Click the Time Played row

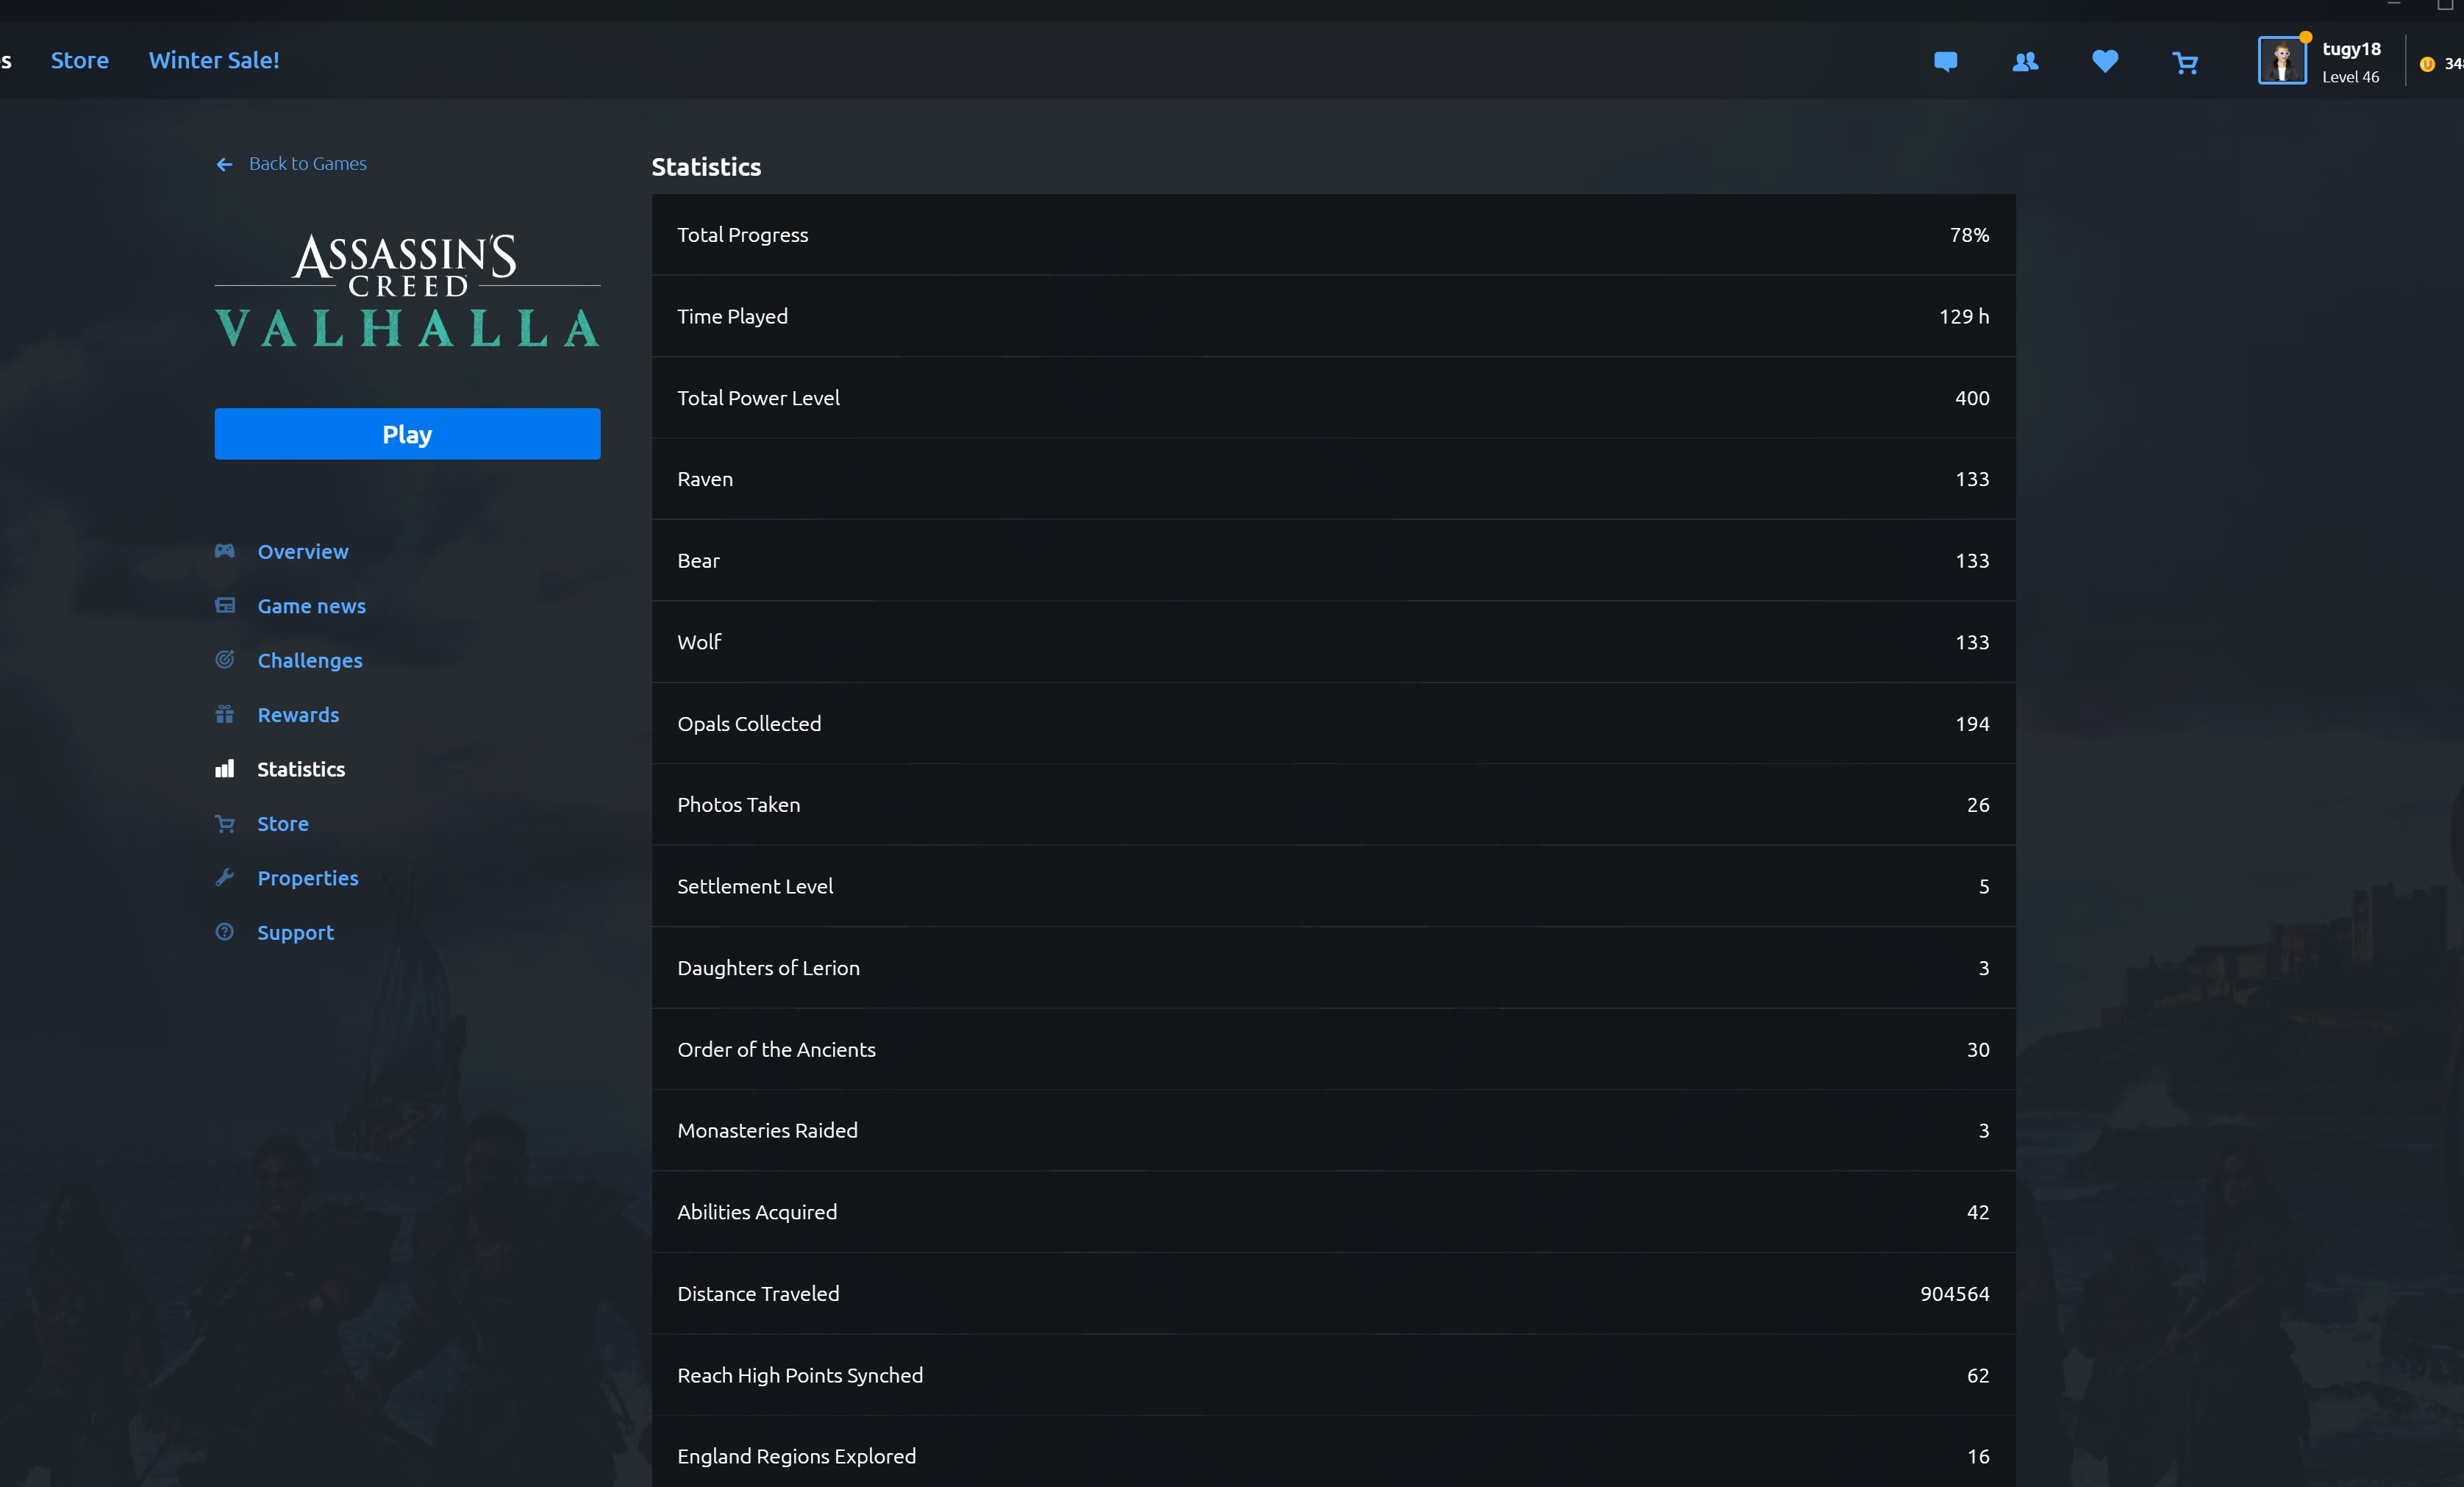[1333, 316]
